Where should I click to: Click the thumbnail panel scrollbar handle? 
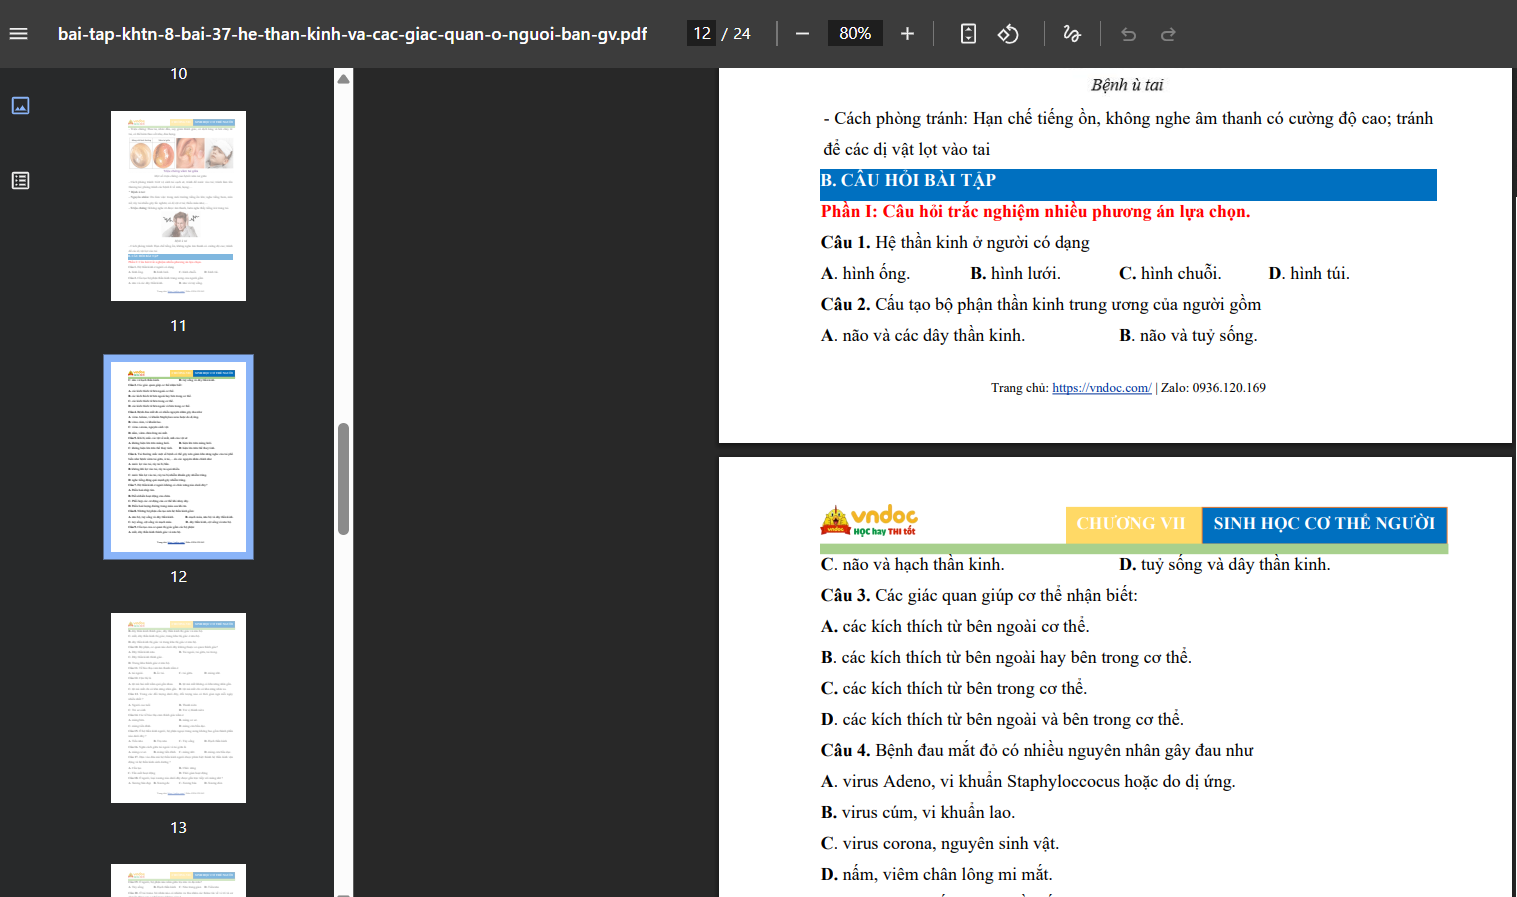343,479
